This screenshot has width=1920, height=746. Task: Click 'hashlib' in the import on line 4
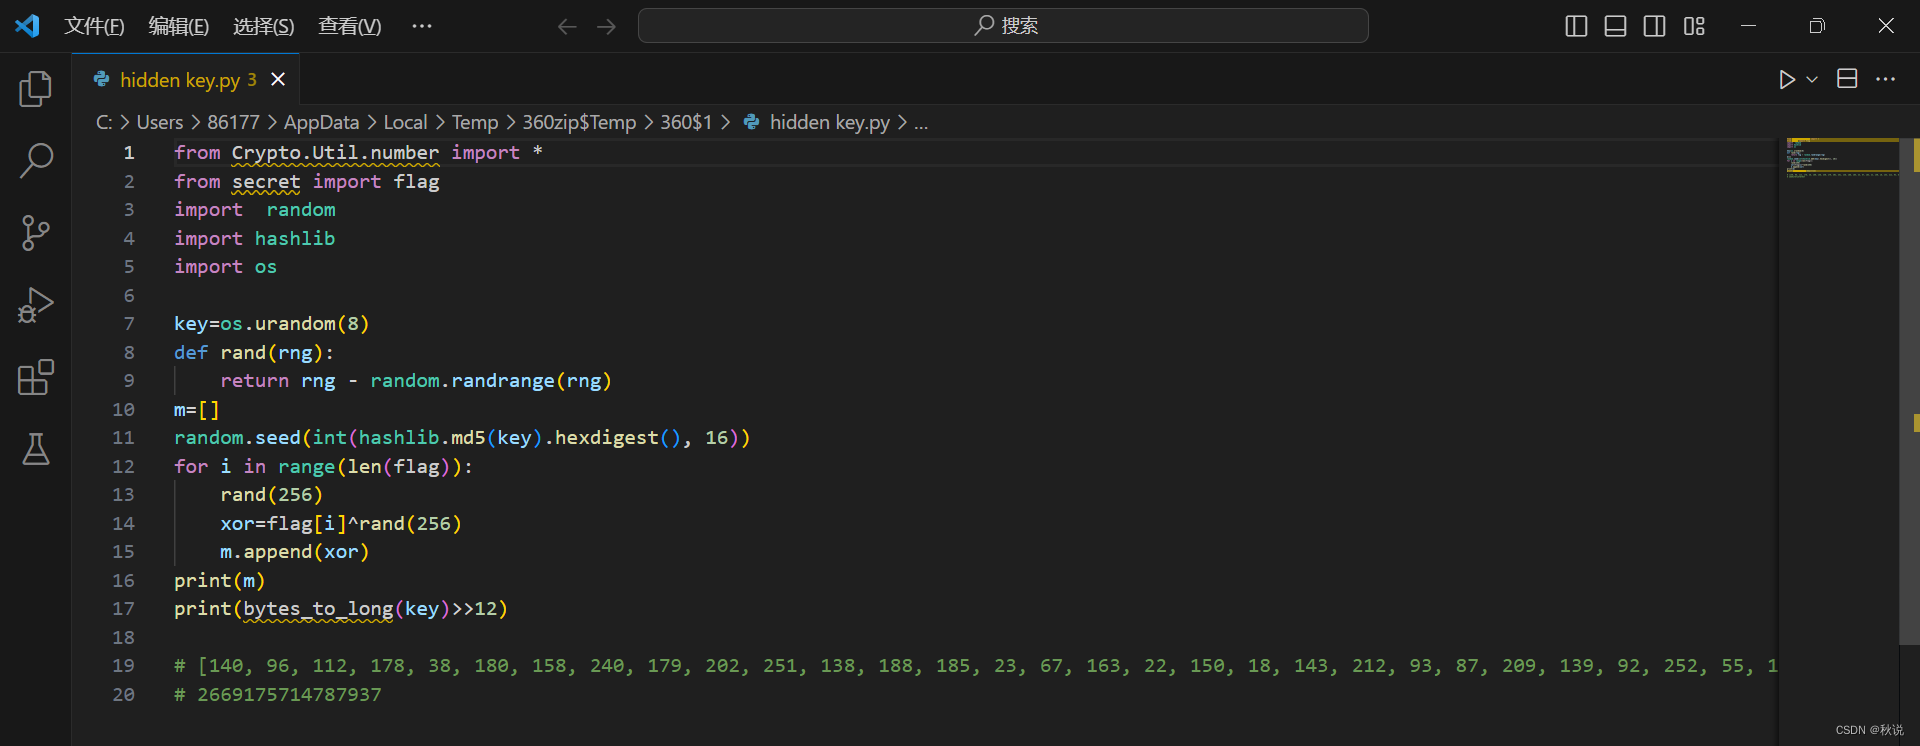(x=295, y=239)
